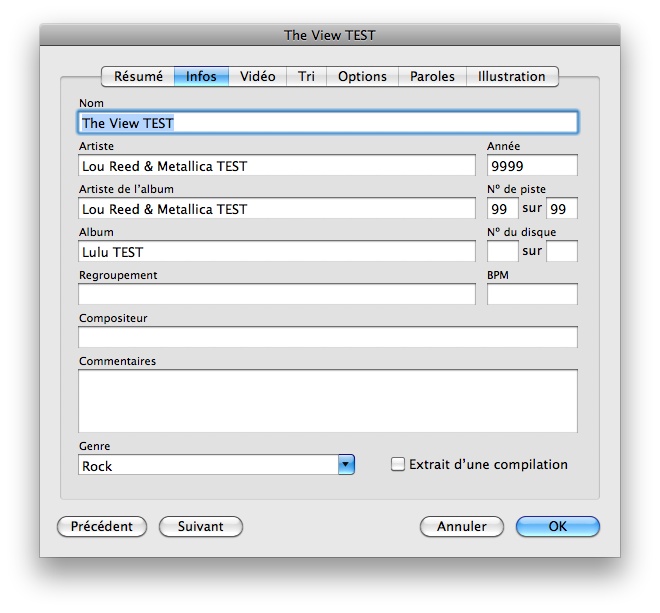The width and height of the screenshot is (660, 613).
Task: Select the Infos tab
Action: [201, 76]
